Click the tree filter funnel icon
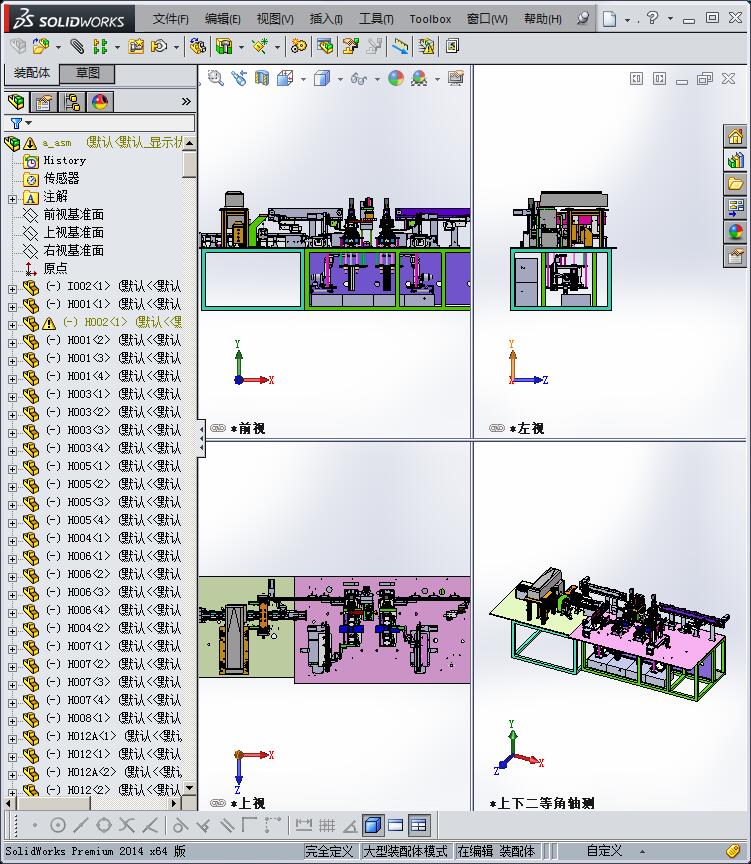 [17, 123]
